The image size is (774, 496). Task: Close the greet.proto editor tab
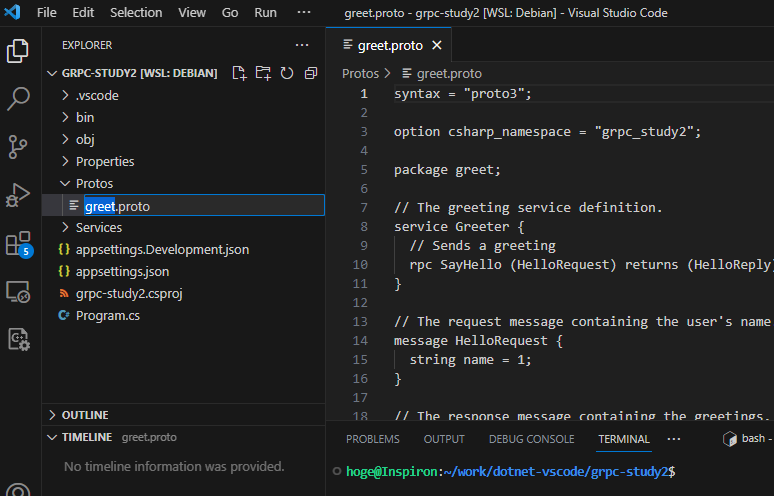[437, 45]
